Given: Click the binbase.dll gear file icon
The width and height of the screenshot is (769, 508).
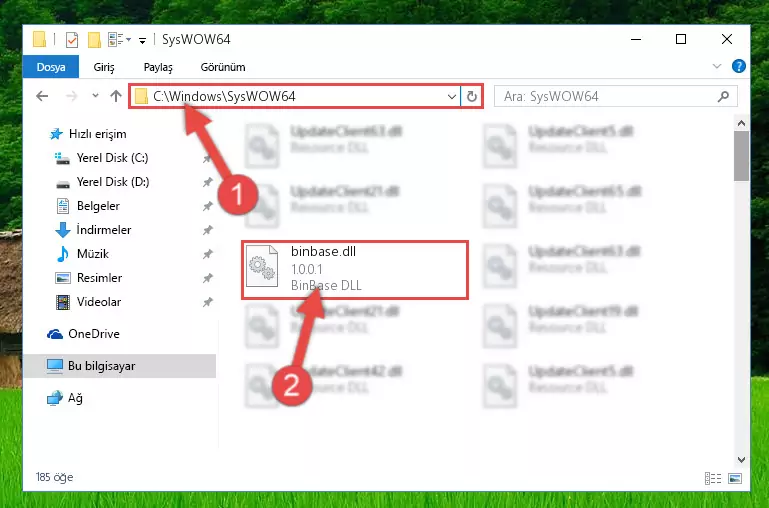Looking at the screenshot, I should [262, 266].
